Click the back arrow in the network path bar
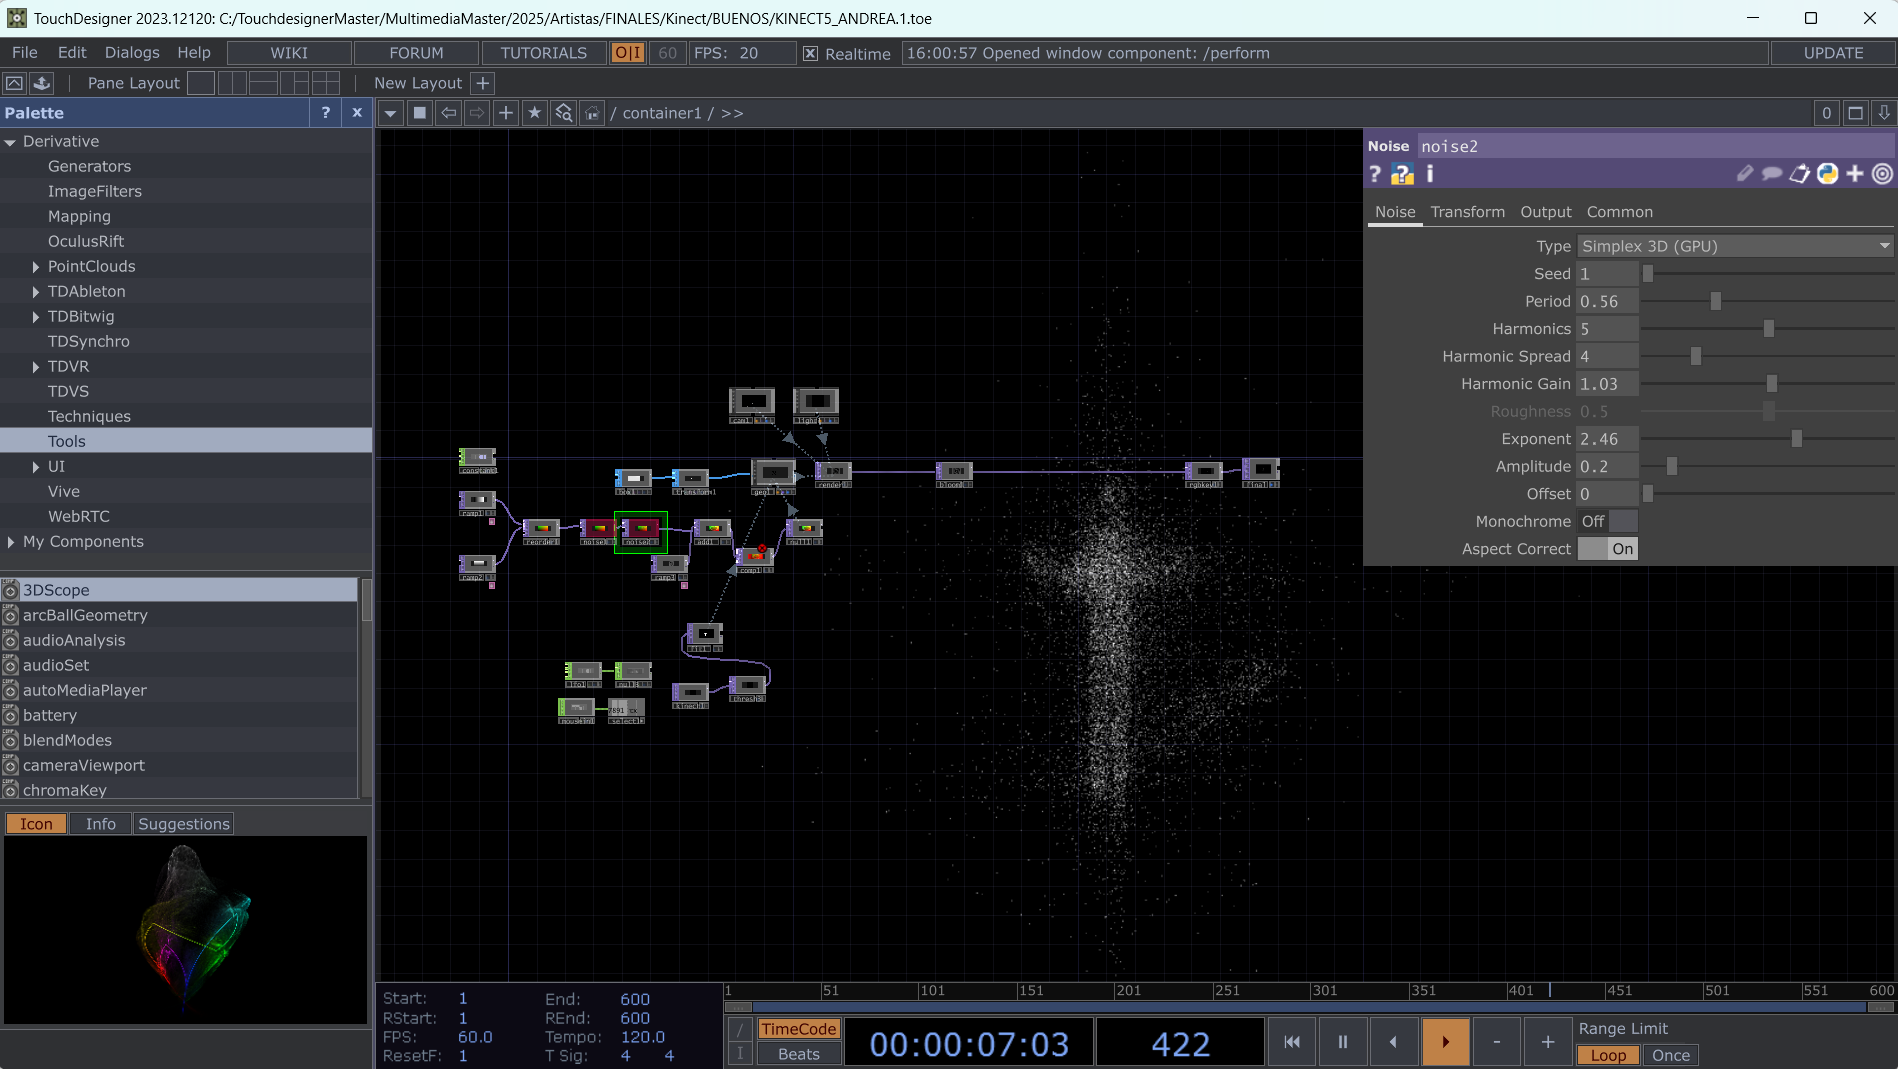This screenshot has height=1069, width=1898. [x=449, y=113]
